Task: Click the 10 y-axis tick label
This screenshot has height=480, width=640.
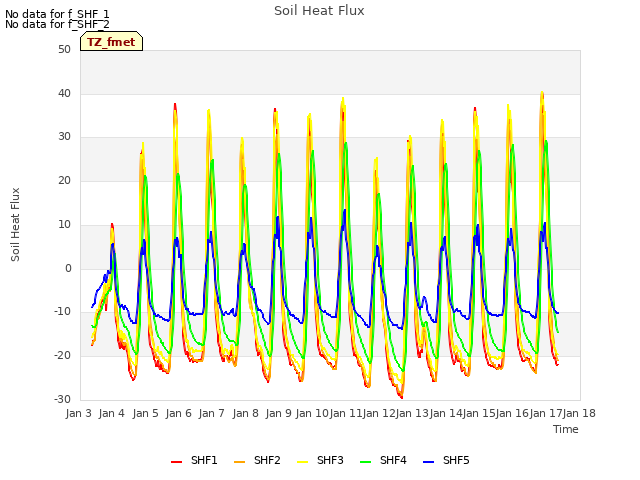Action: [64, 224]
